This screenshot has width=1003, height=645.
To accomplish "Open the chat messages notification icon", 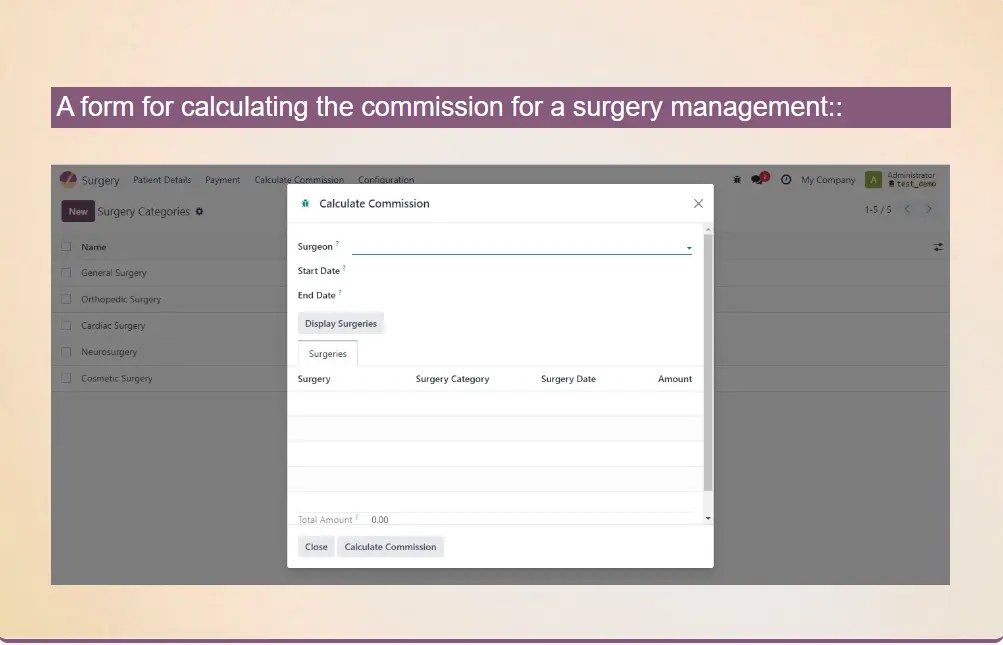I will 758,180.
